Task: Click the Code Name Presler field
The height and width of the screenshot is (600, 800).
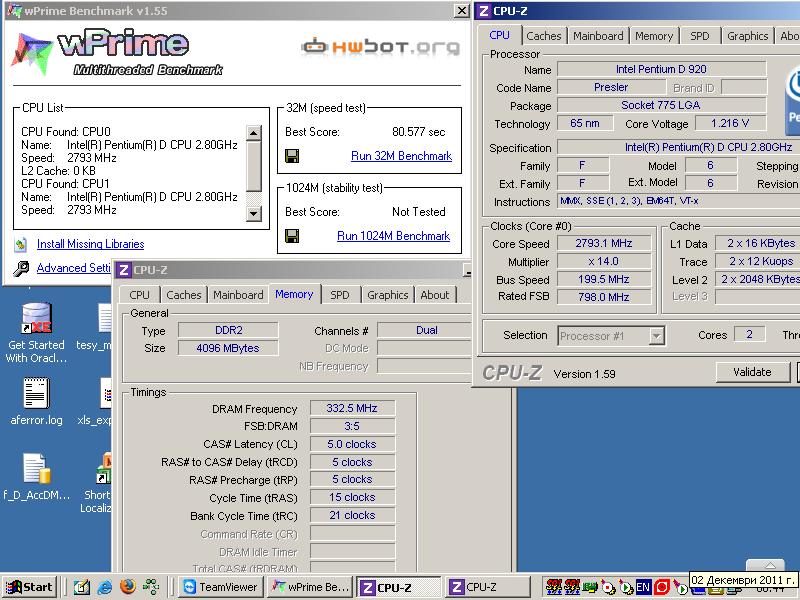Action: pyautogui.click(x=611, y=87)
